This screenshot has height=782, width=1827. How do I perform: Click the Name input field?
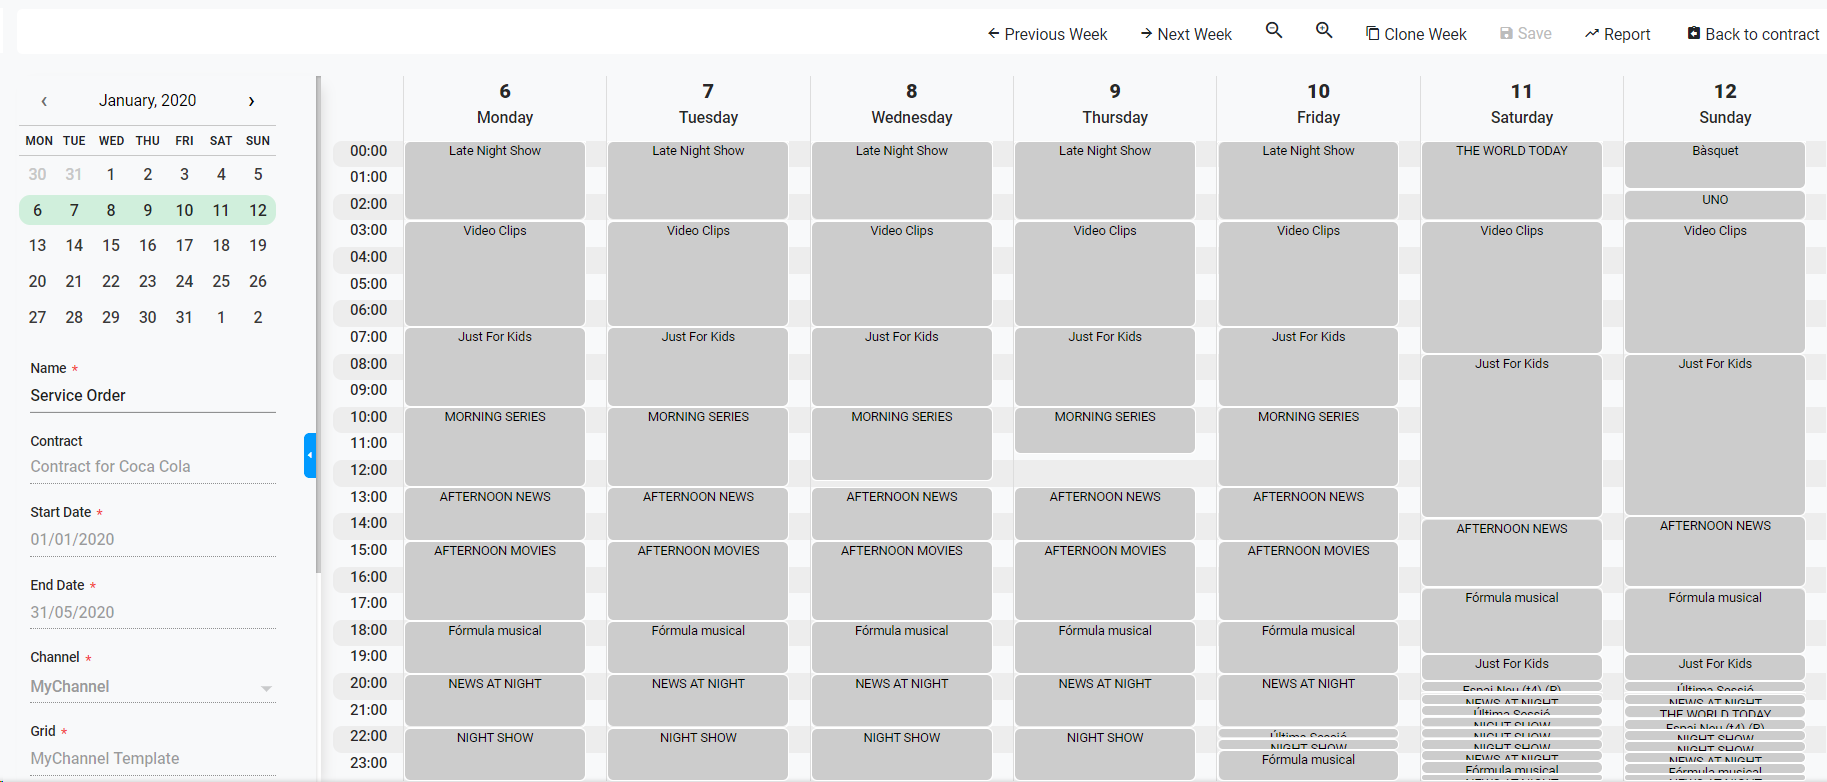pyautogui.click(x=152, y=396)
